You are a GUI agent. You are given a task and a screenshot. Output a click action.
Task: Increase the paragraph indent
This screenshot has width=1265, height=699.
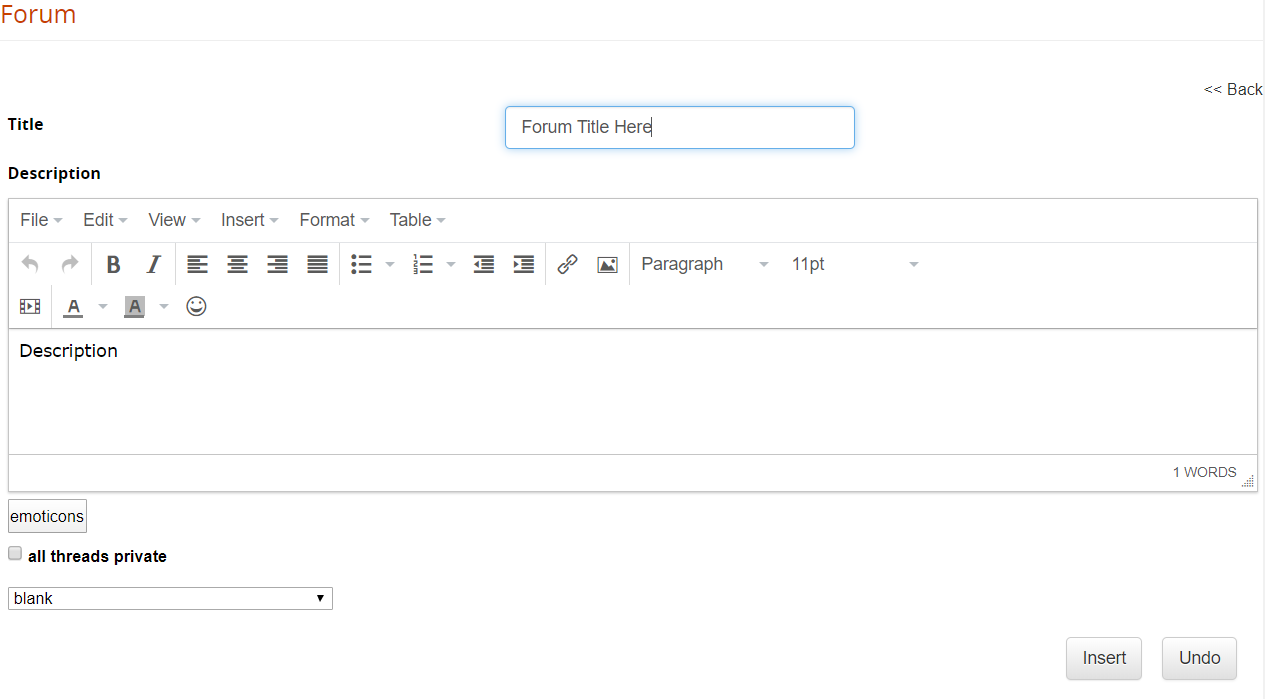[523, 264]
